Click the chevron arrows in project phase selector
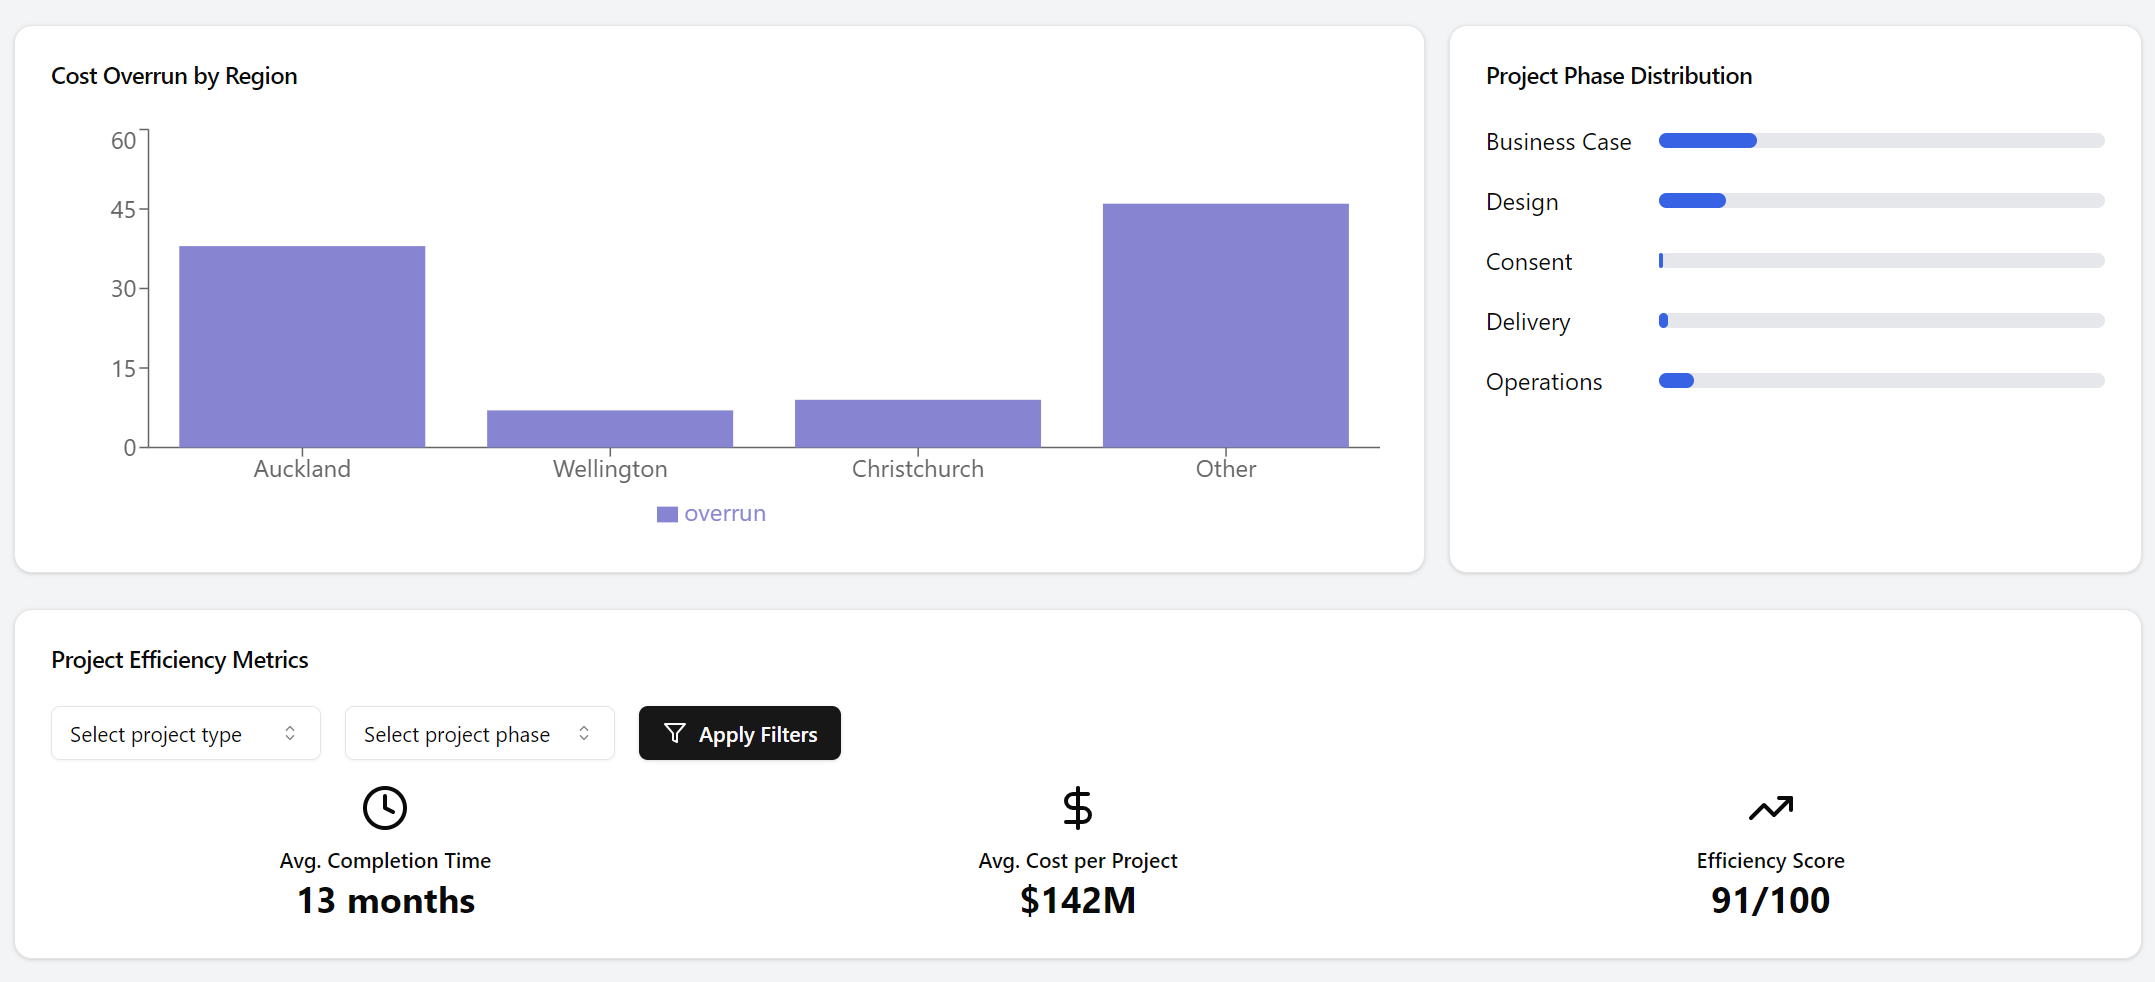Image resolution: width=2155 pixels, height=982 pixels. [584, 734]
